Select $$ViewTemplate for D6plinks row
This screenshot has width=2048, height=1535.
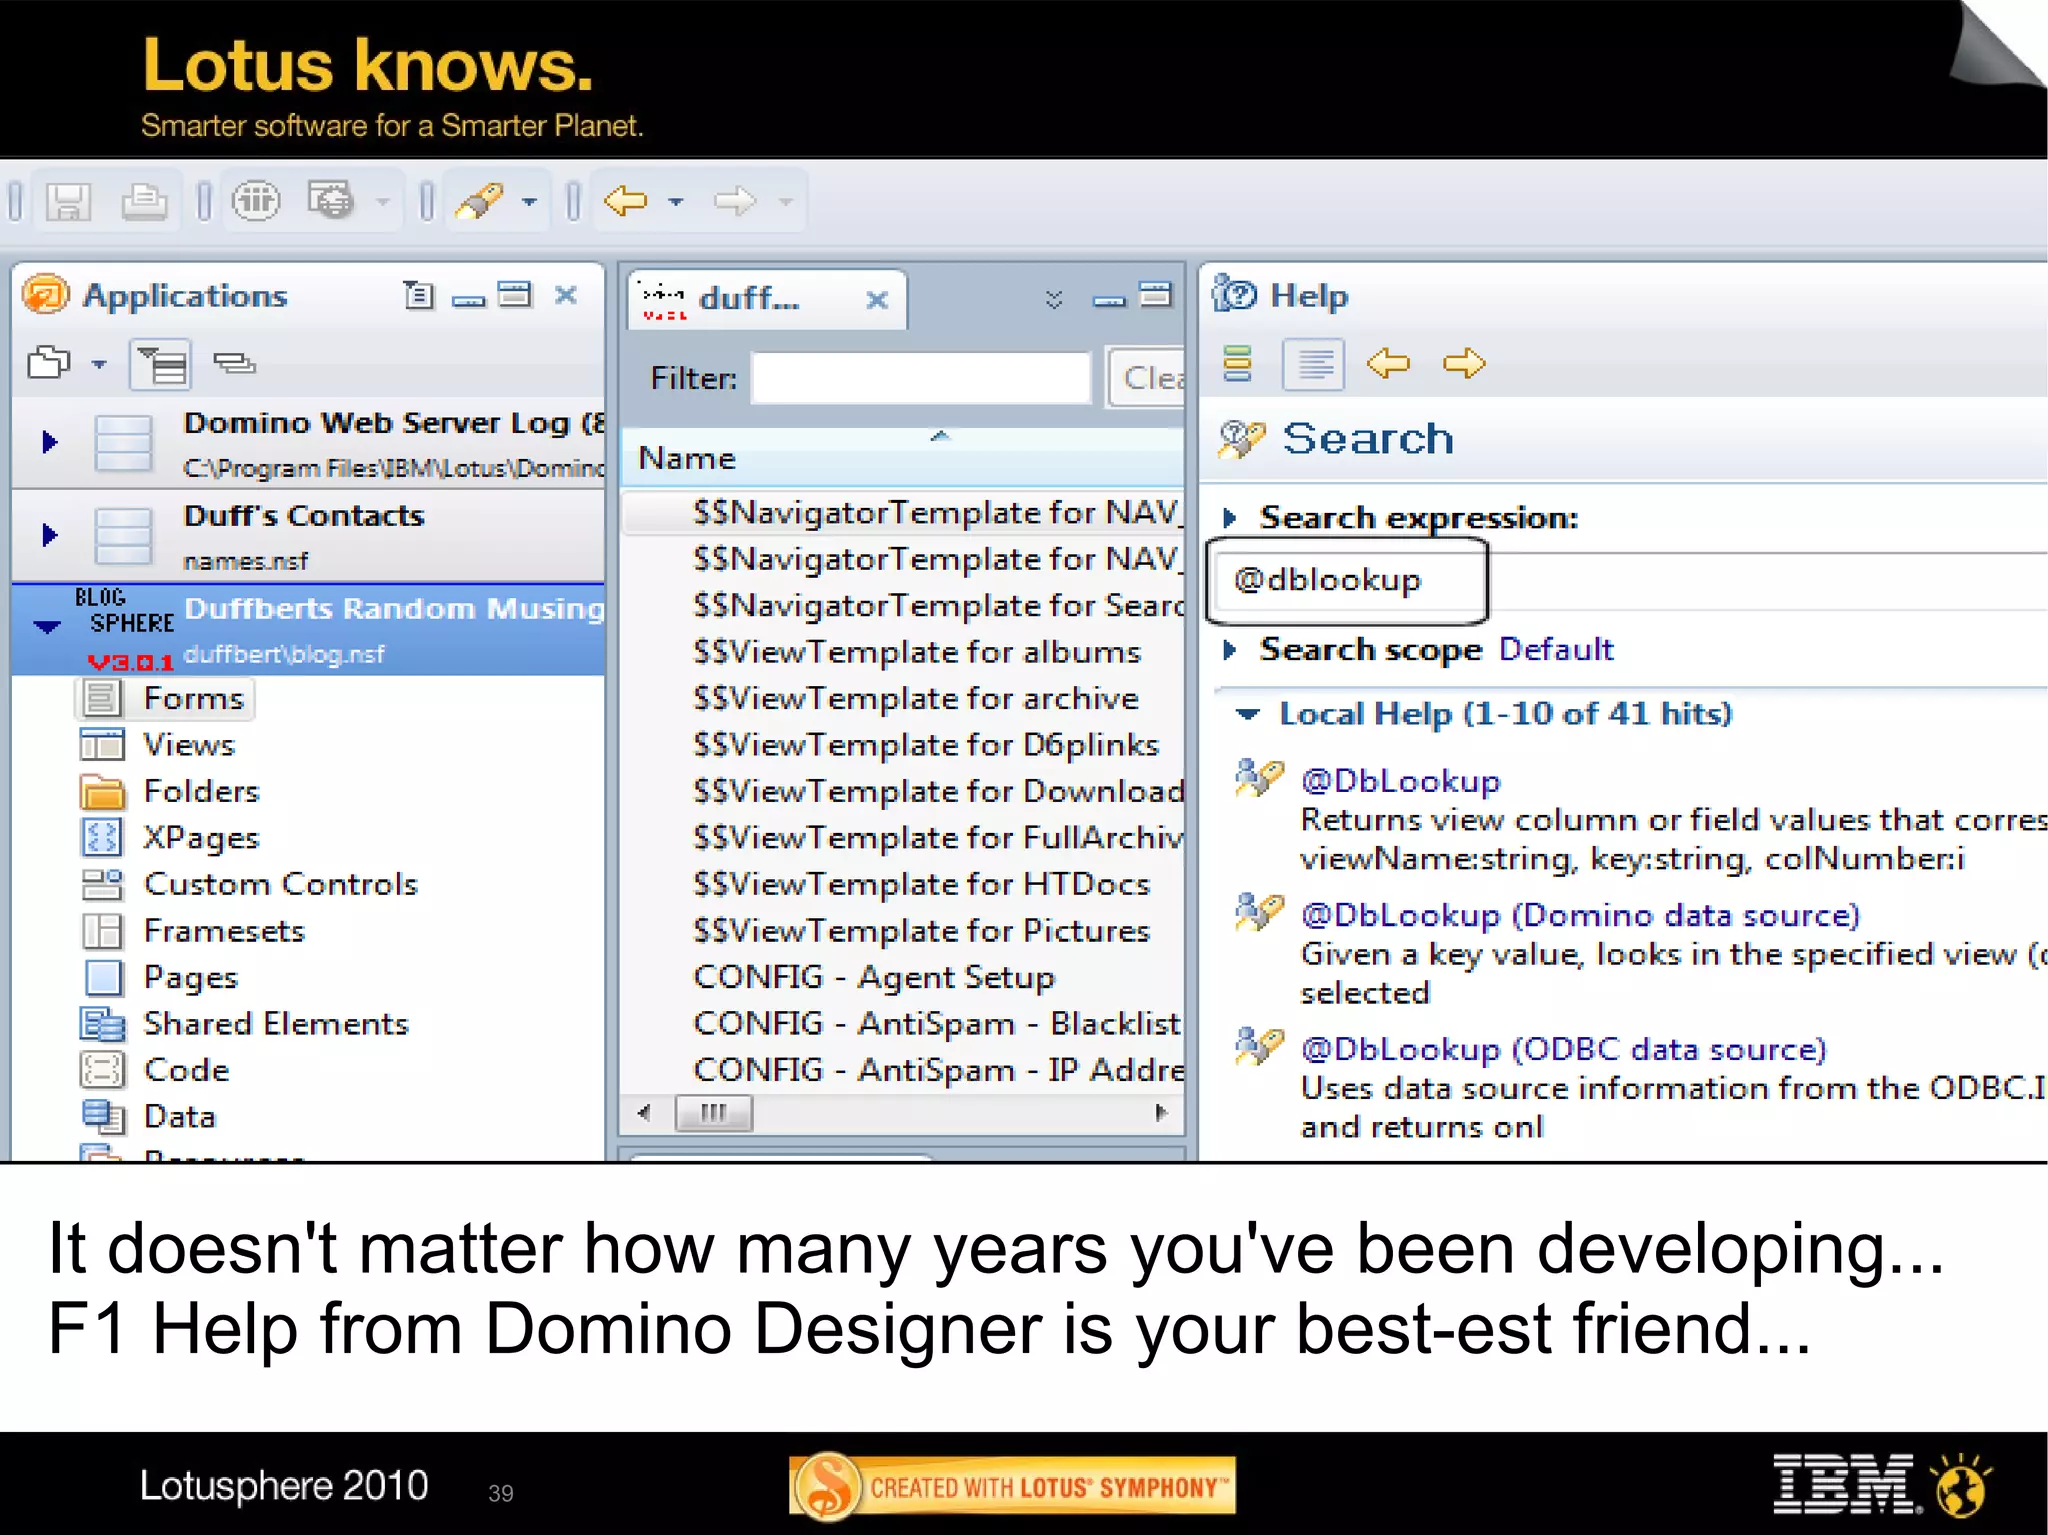coord(904,745)
